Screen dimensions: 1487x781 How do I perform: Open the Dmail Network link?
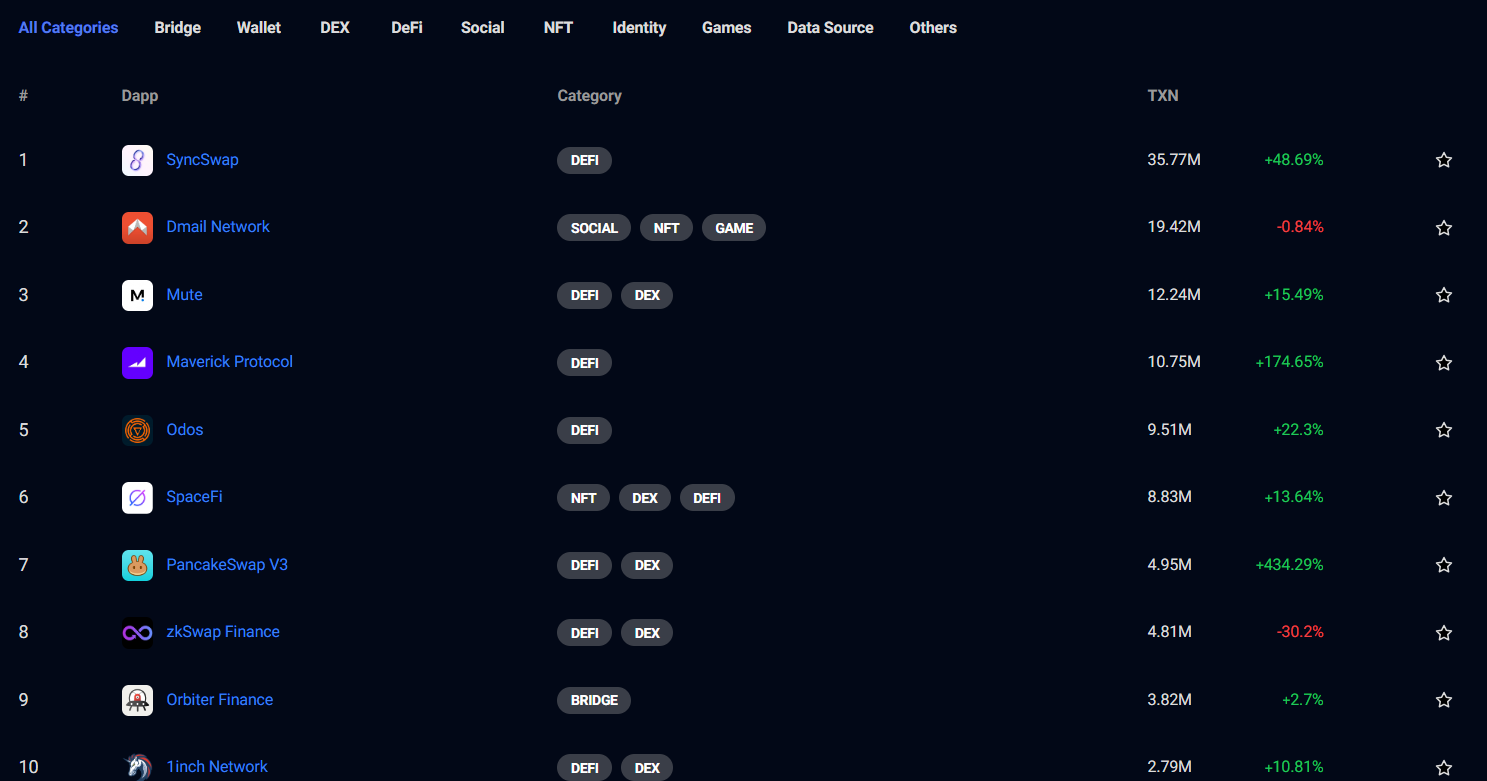[x=218, y=227]
